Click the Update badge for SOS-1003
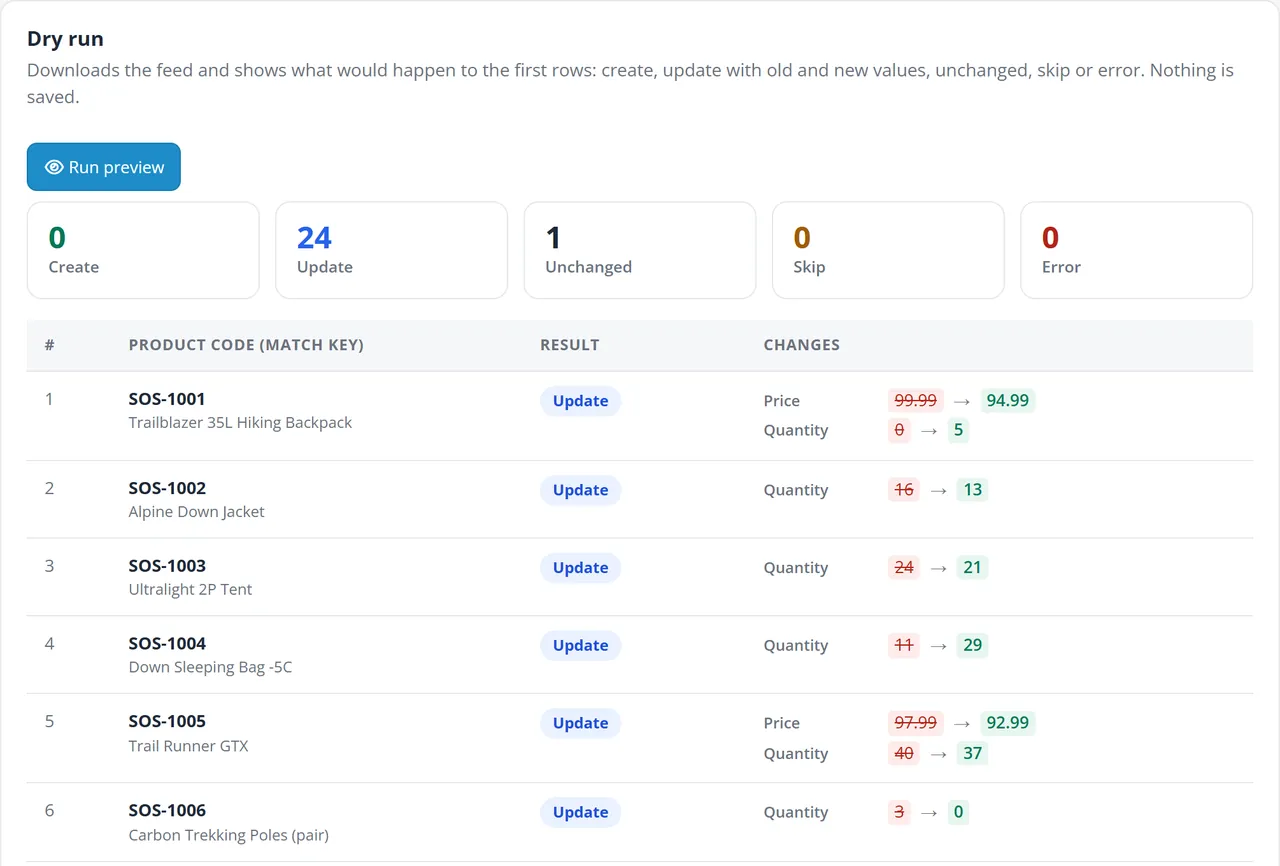 (x=581, y=568)
